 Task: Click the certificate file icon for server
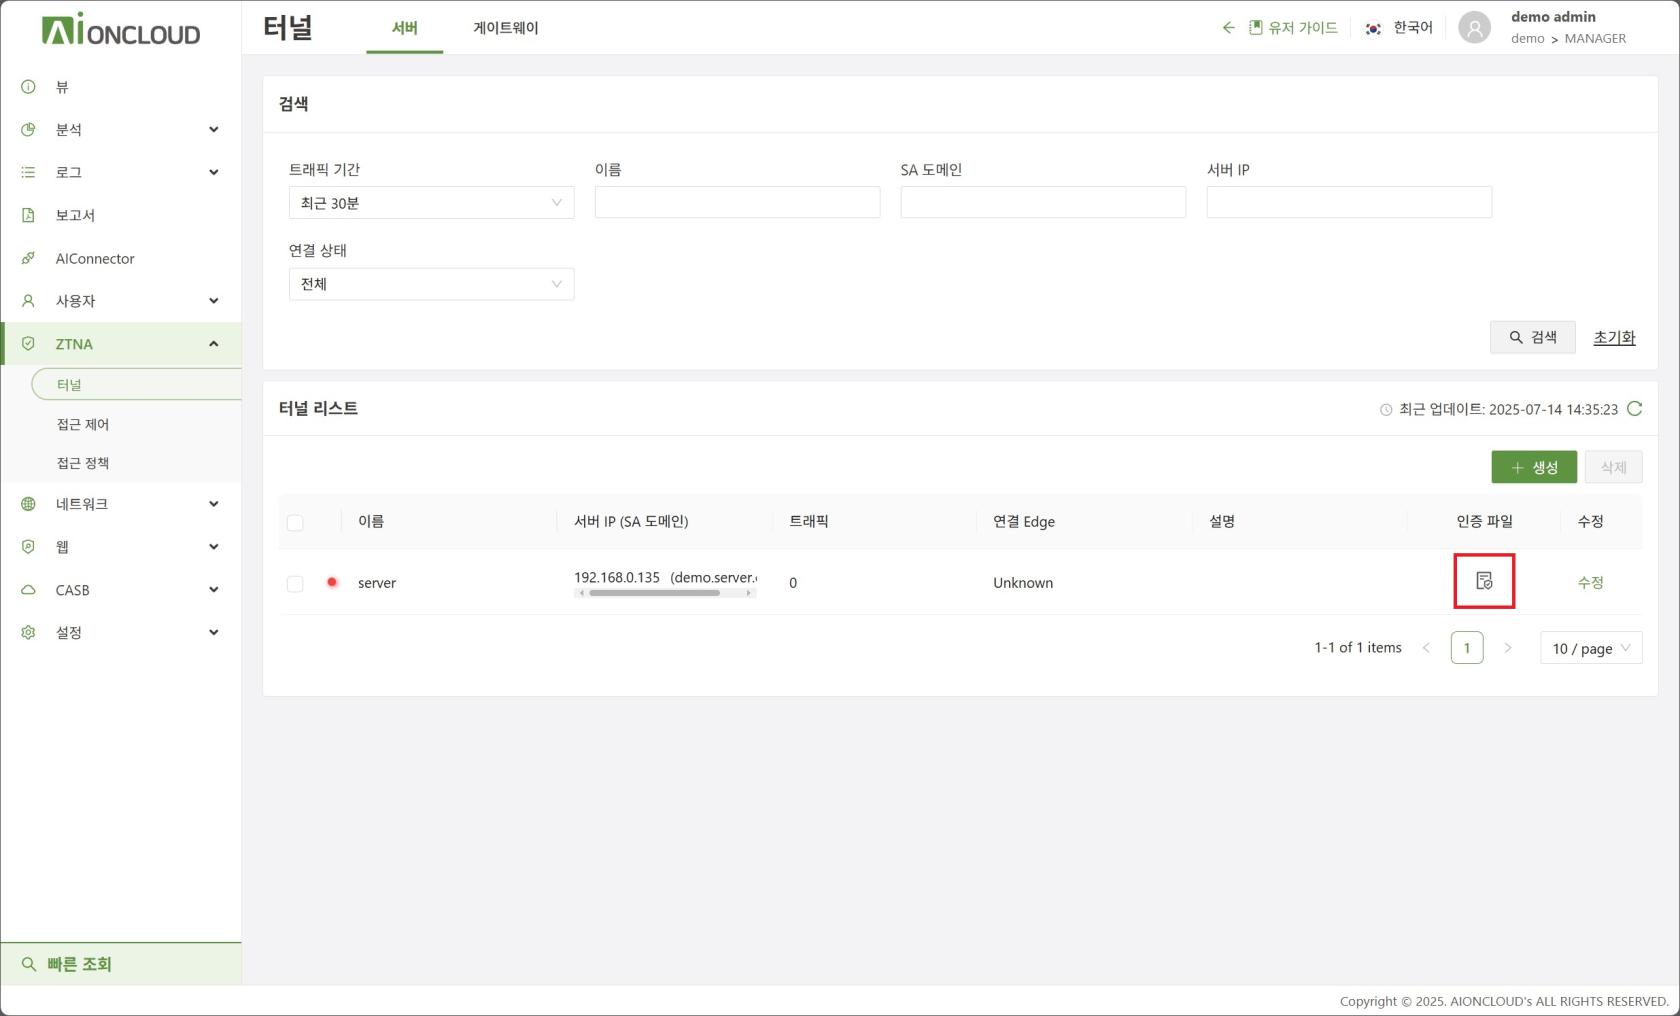pyautogui.click(x=1484, y=581)
